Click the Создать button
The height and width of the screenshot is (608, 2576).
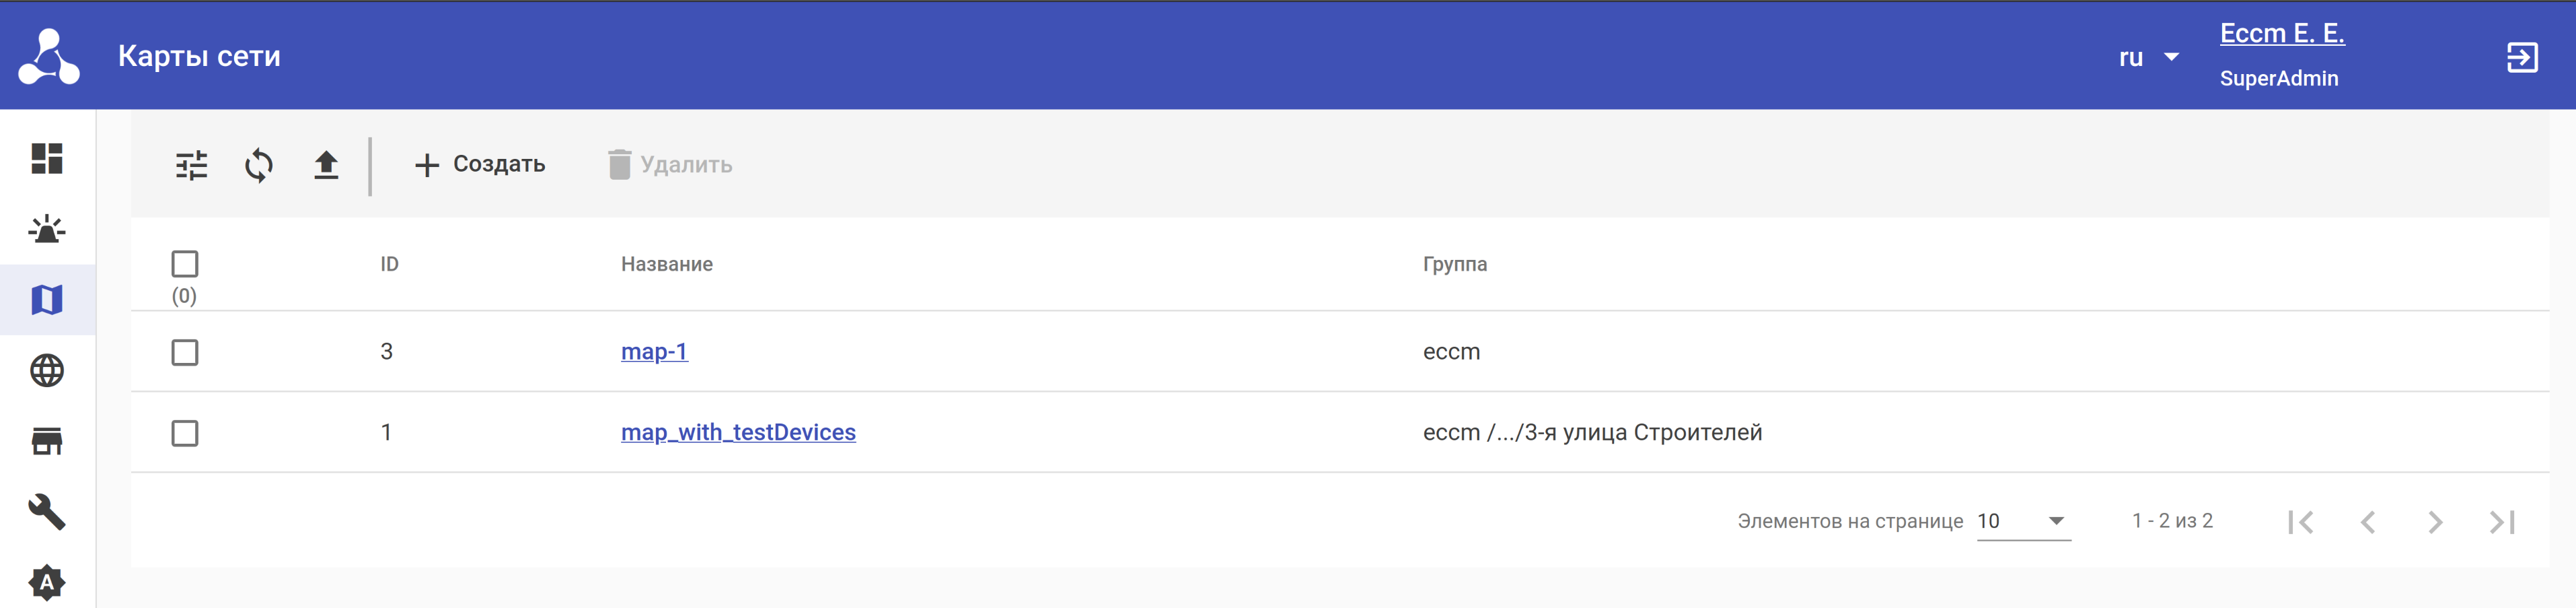pyautogui.click(x=480, y=165)
